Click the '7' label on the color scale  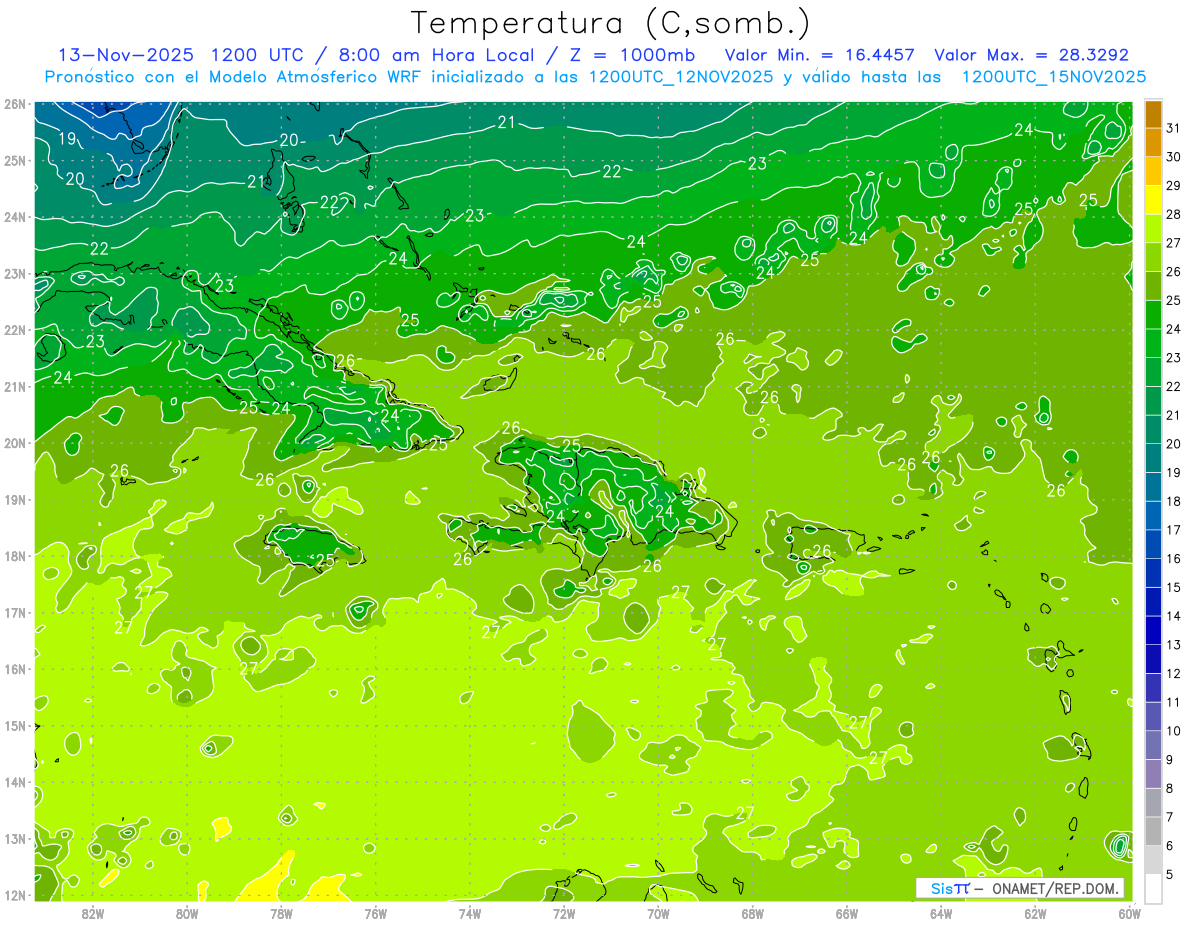(1170, 817)
